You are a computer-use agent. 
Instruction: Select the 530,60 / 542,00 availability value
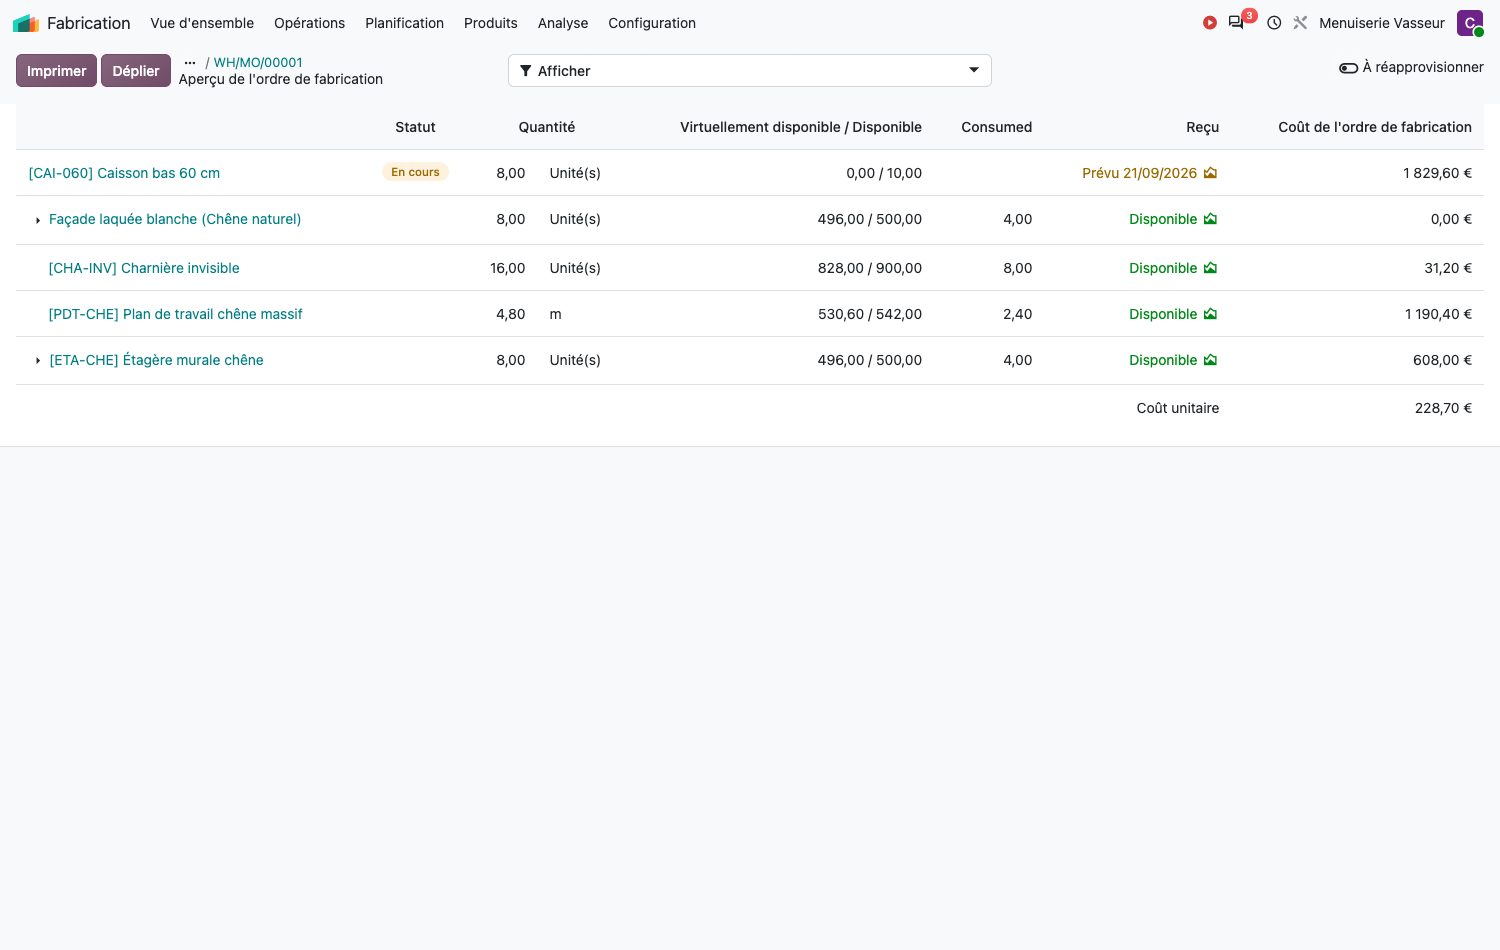tap(870, 314)
